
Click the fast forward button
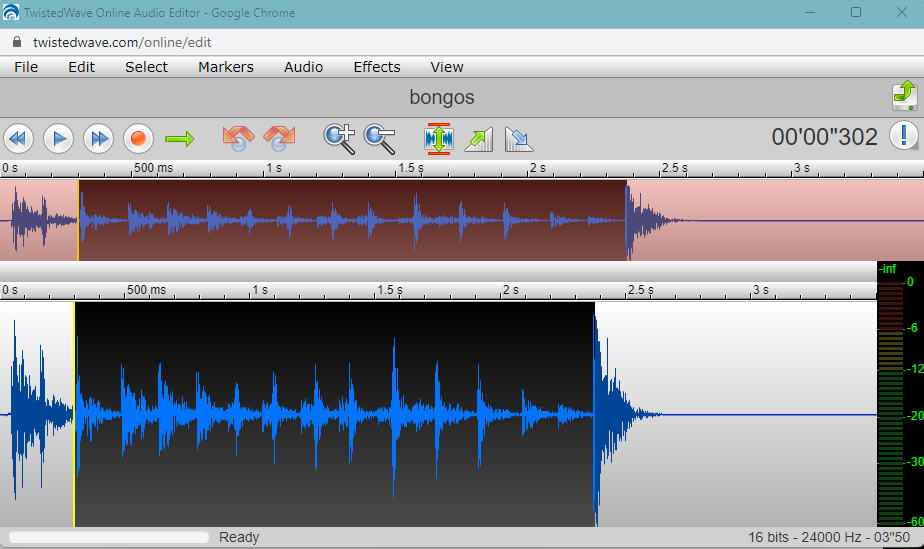click(98, 139)
